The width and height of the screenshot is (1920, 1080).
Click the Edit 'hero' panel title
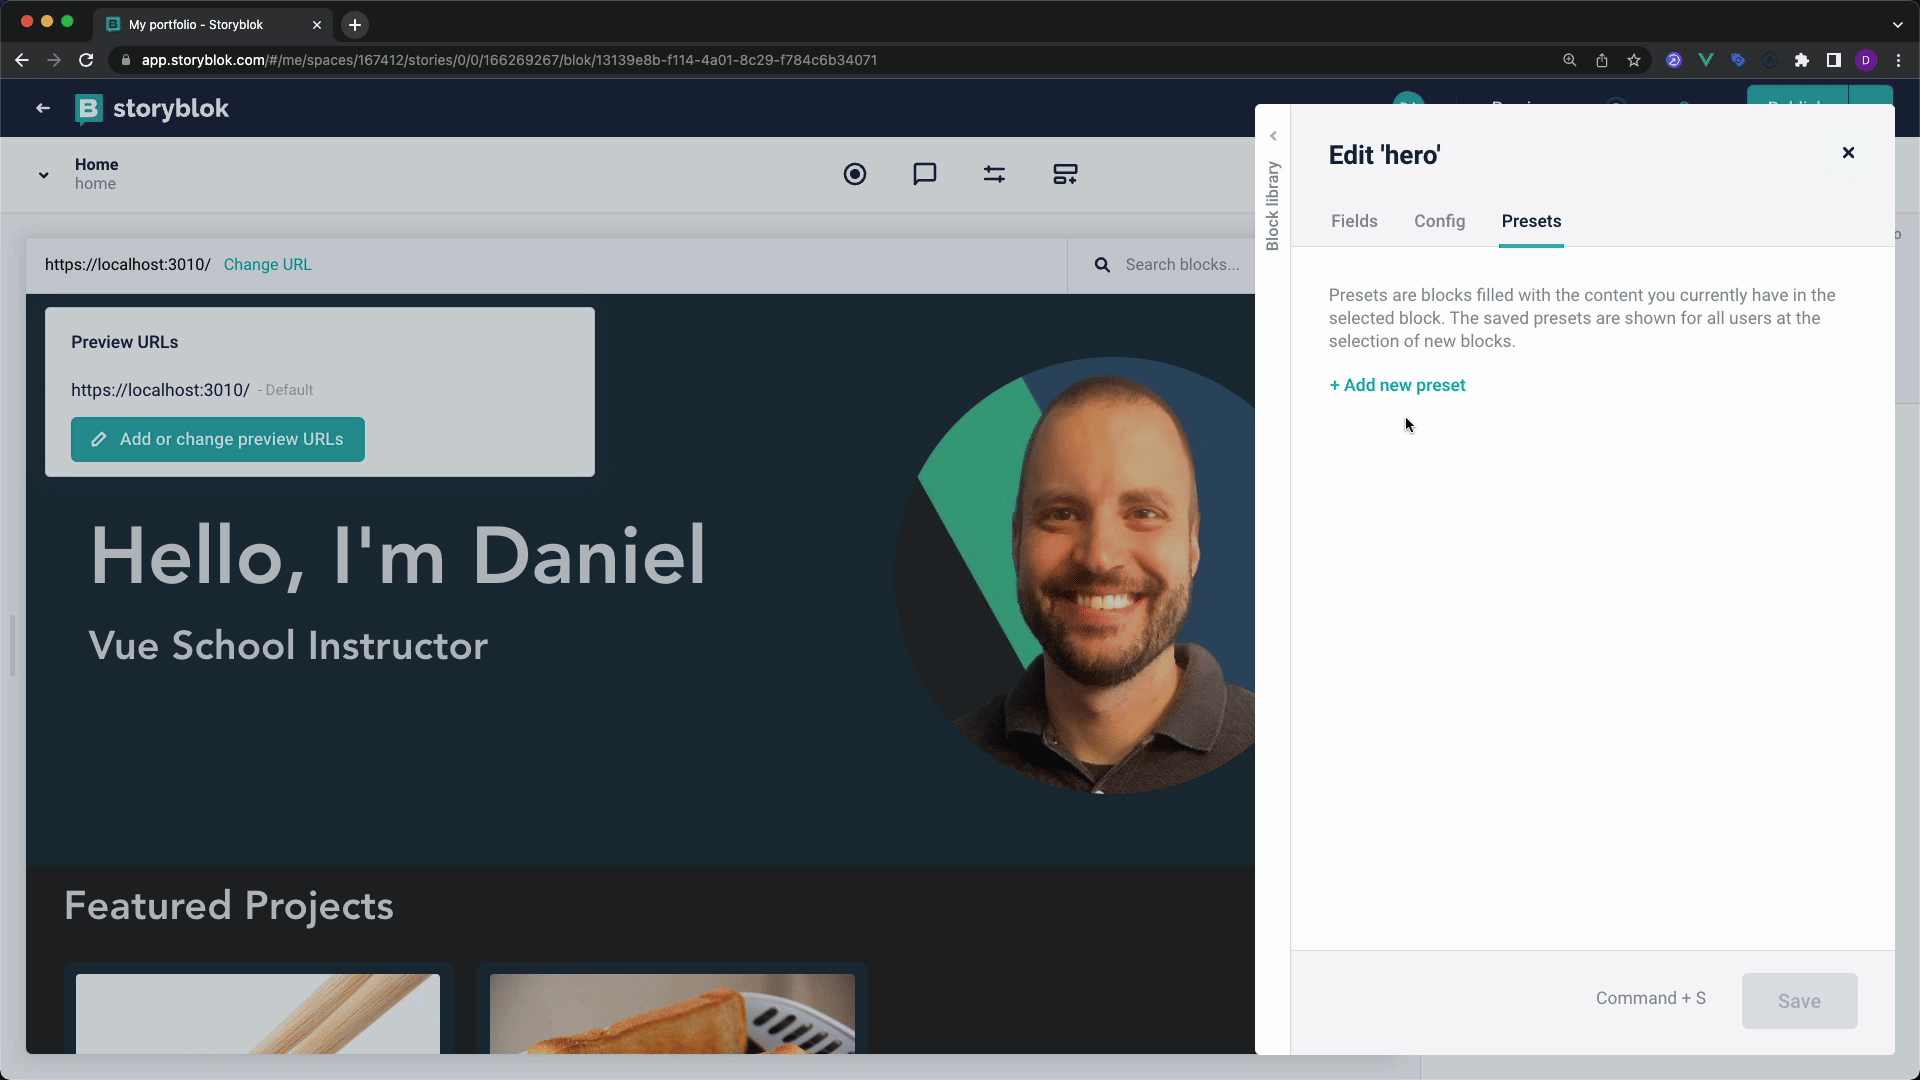tap(1384, 155)
